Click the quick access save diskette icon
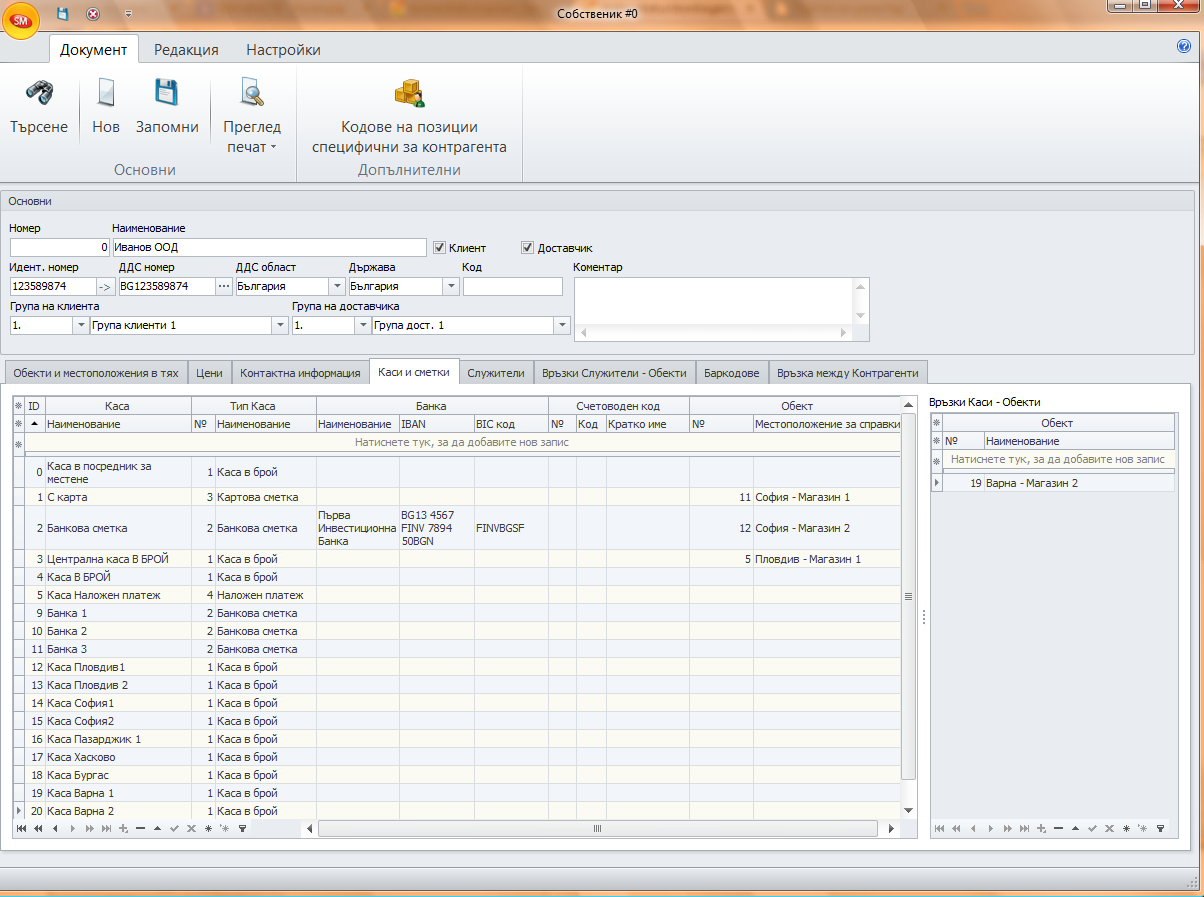This screenshot has height=897, width=1204. click(63, 14)
